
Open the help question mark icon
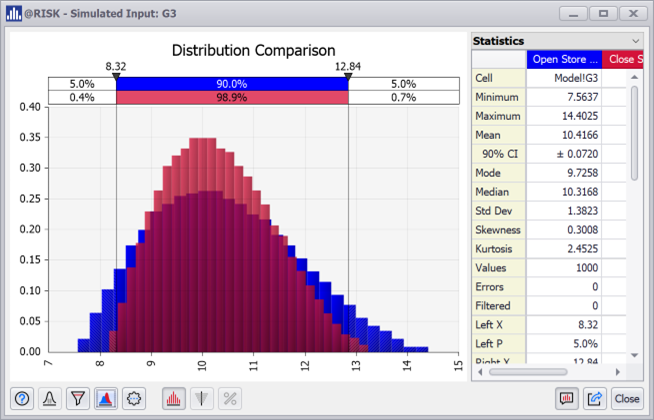tap(21, 397)
